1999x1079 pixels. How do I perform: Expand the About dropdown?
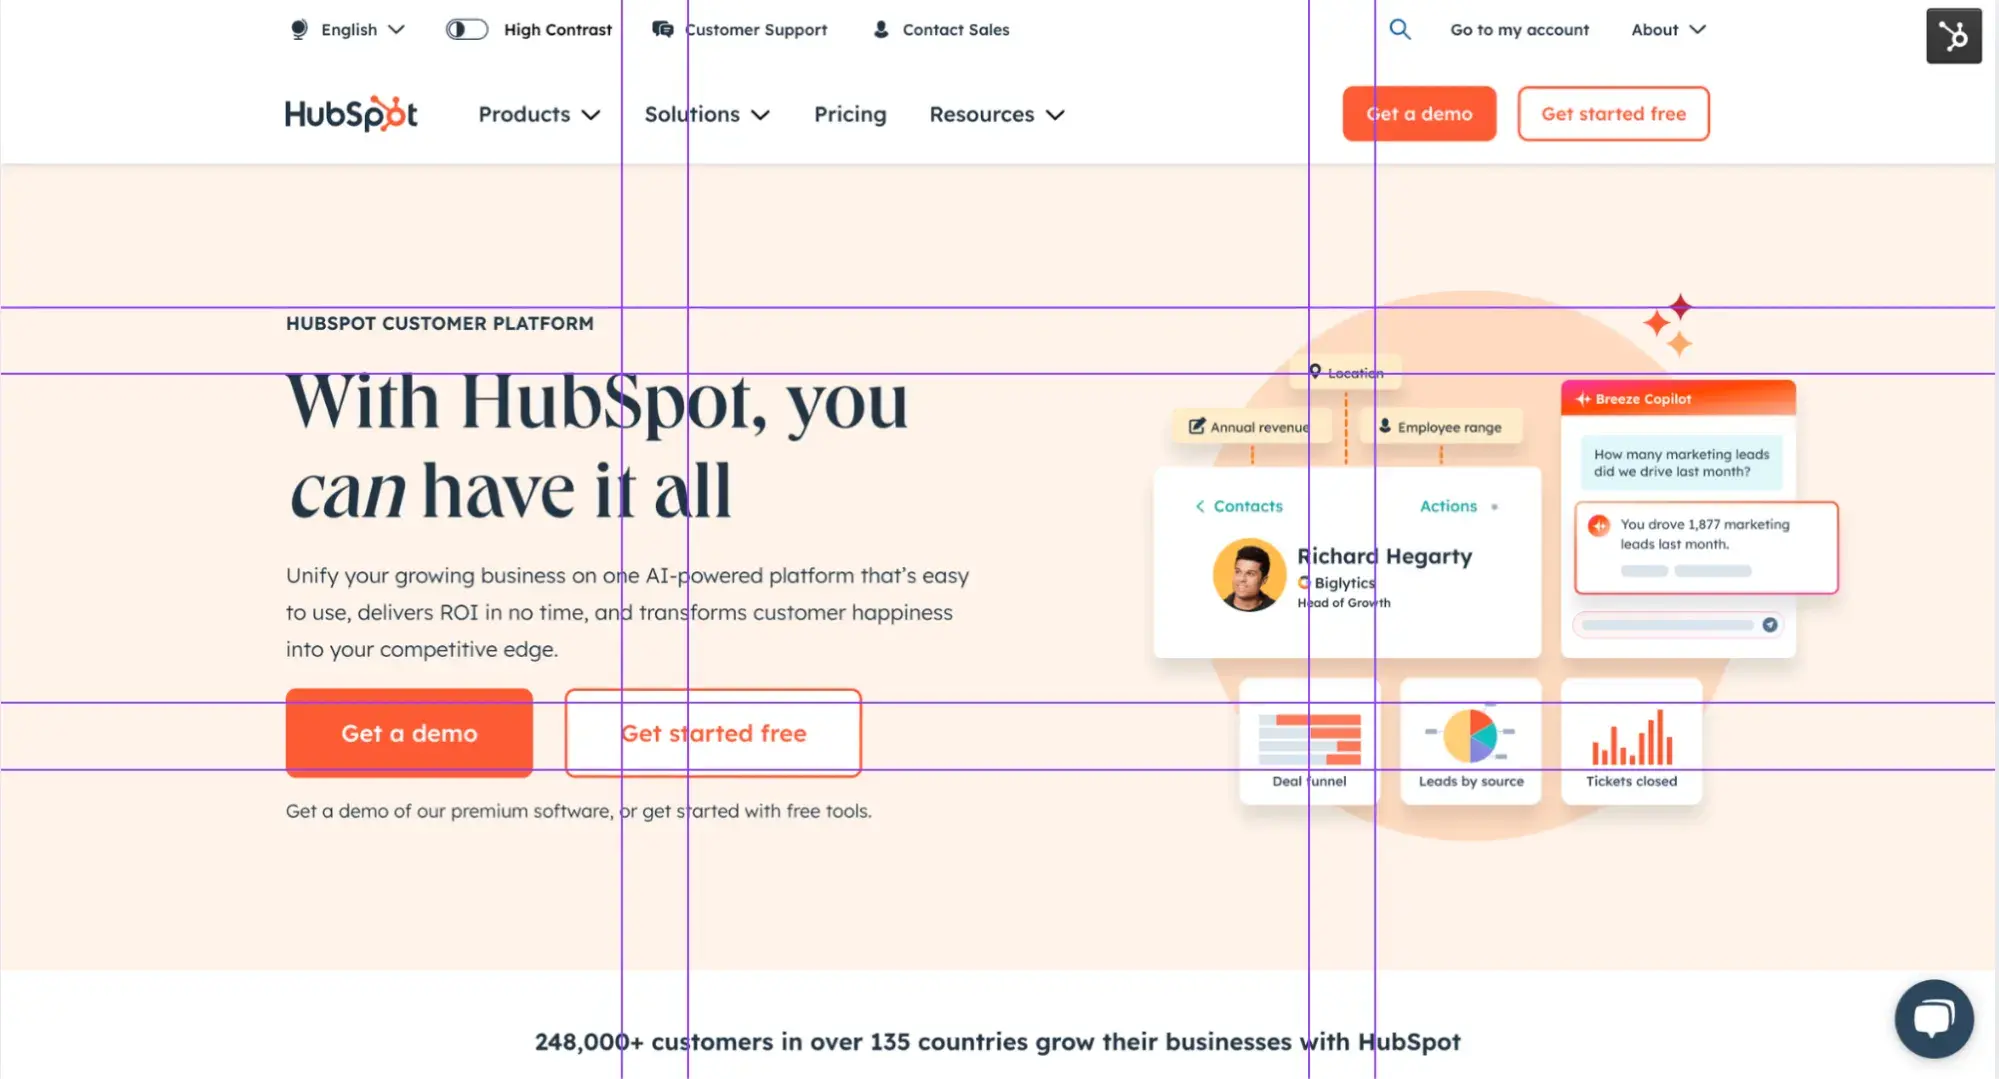1668,29
